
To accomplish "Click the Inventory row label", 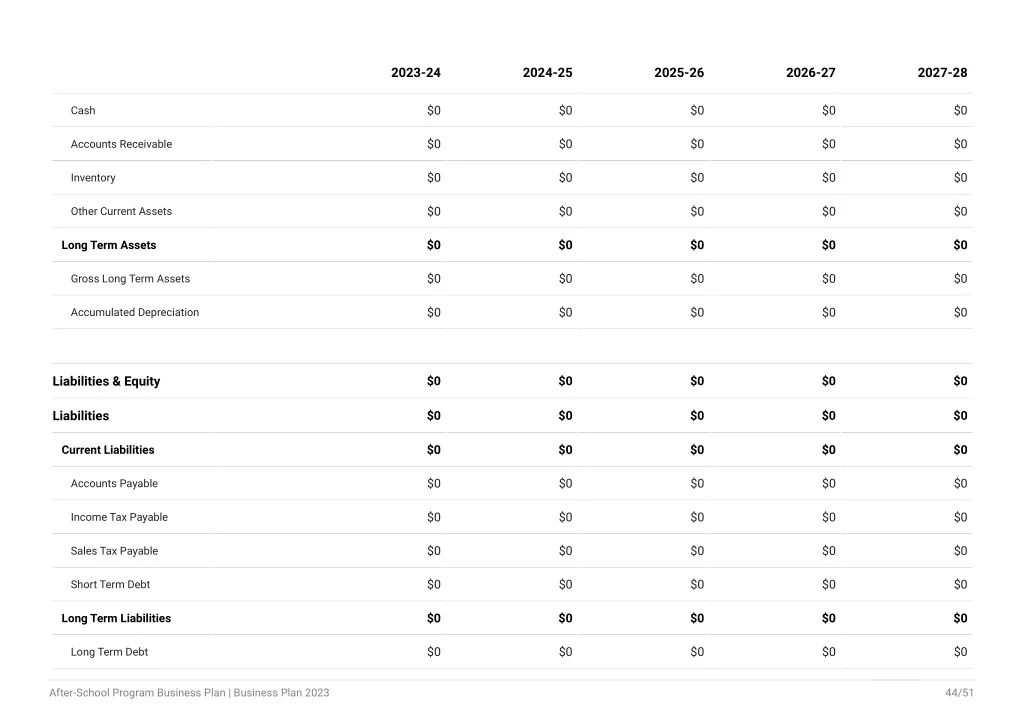I will pos(93,178).
